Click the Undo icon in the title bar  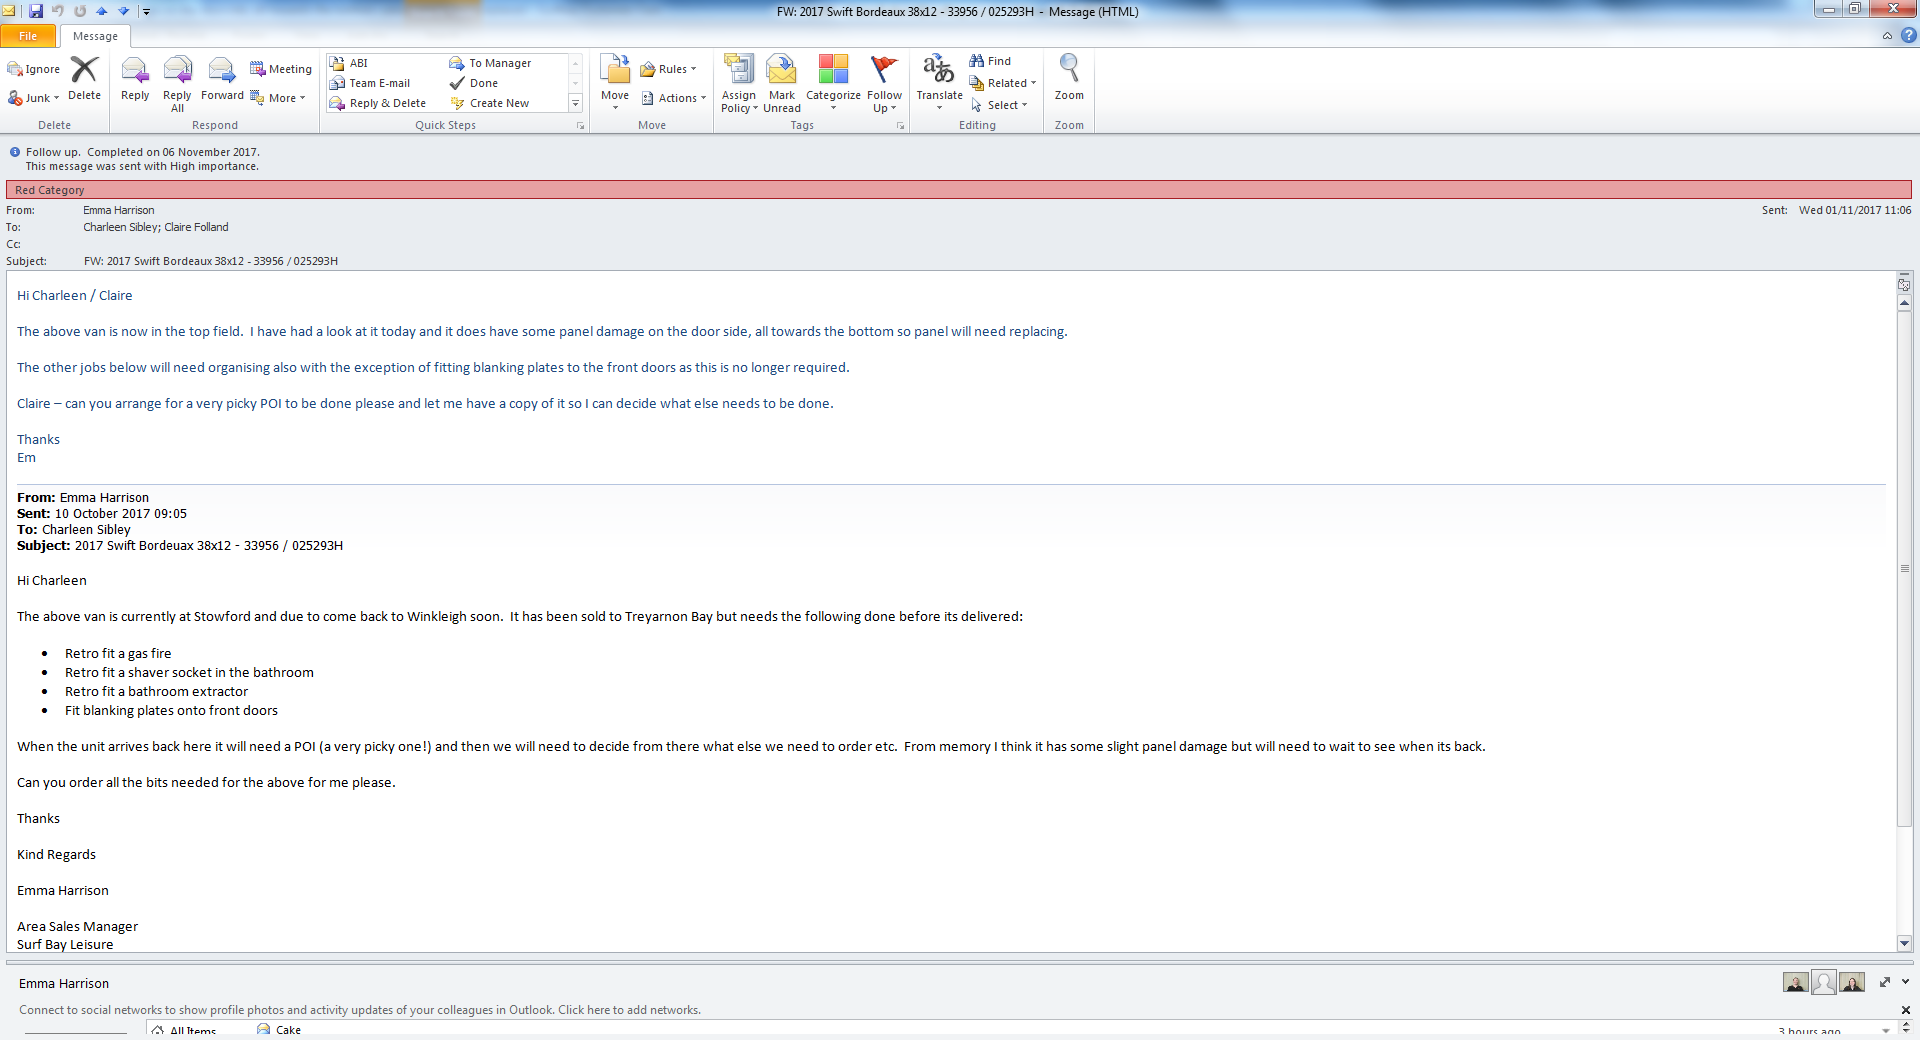pyautogui.click(x=58, y=11)
